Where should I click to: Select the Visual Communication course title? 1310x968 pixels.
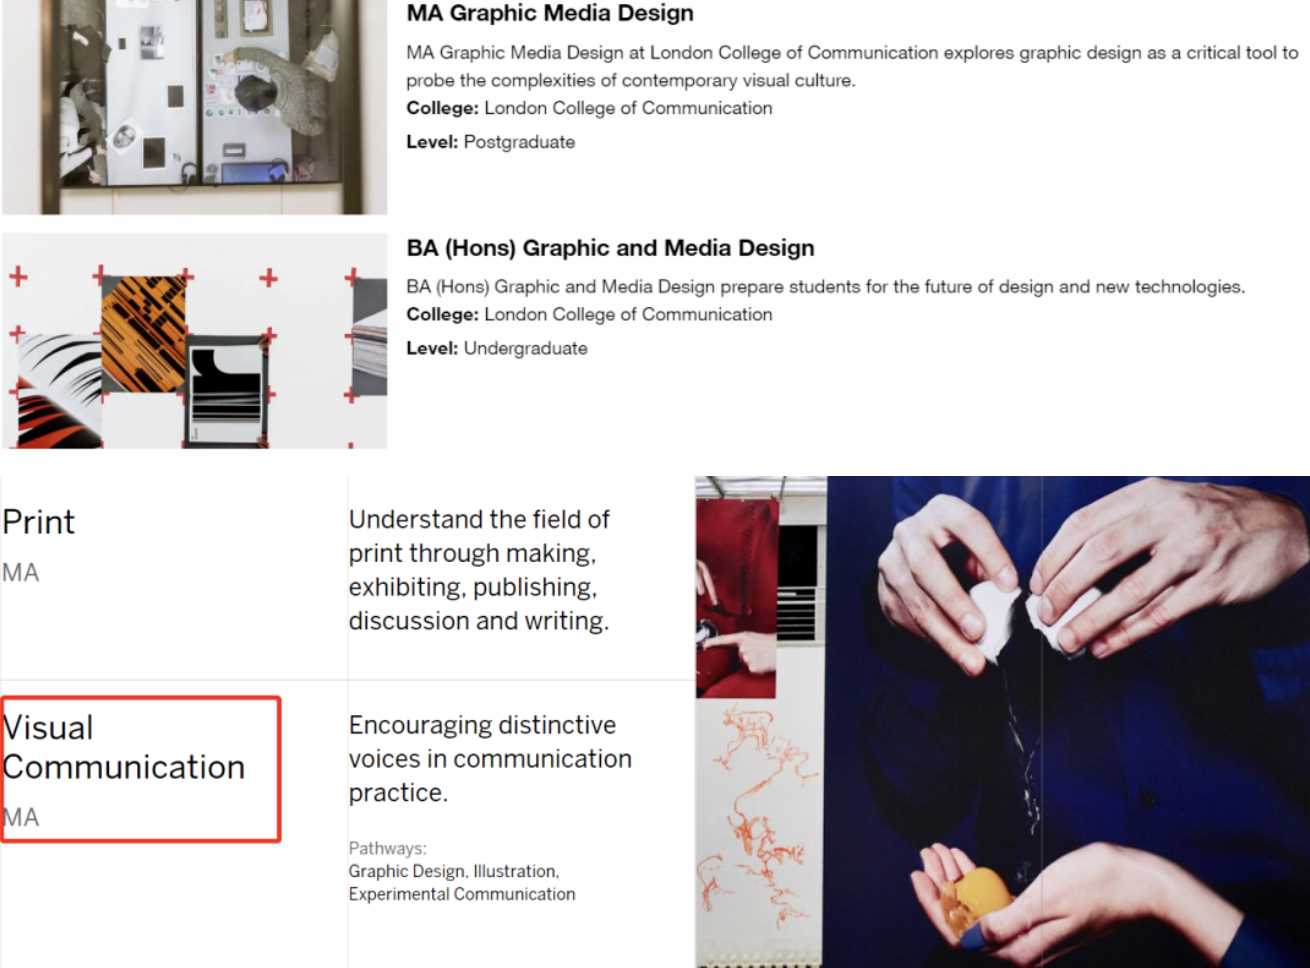[x=124, y=747]
